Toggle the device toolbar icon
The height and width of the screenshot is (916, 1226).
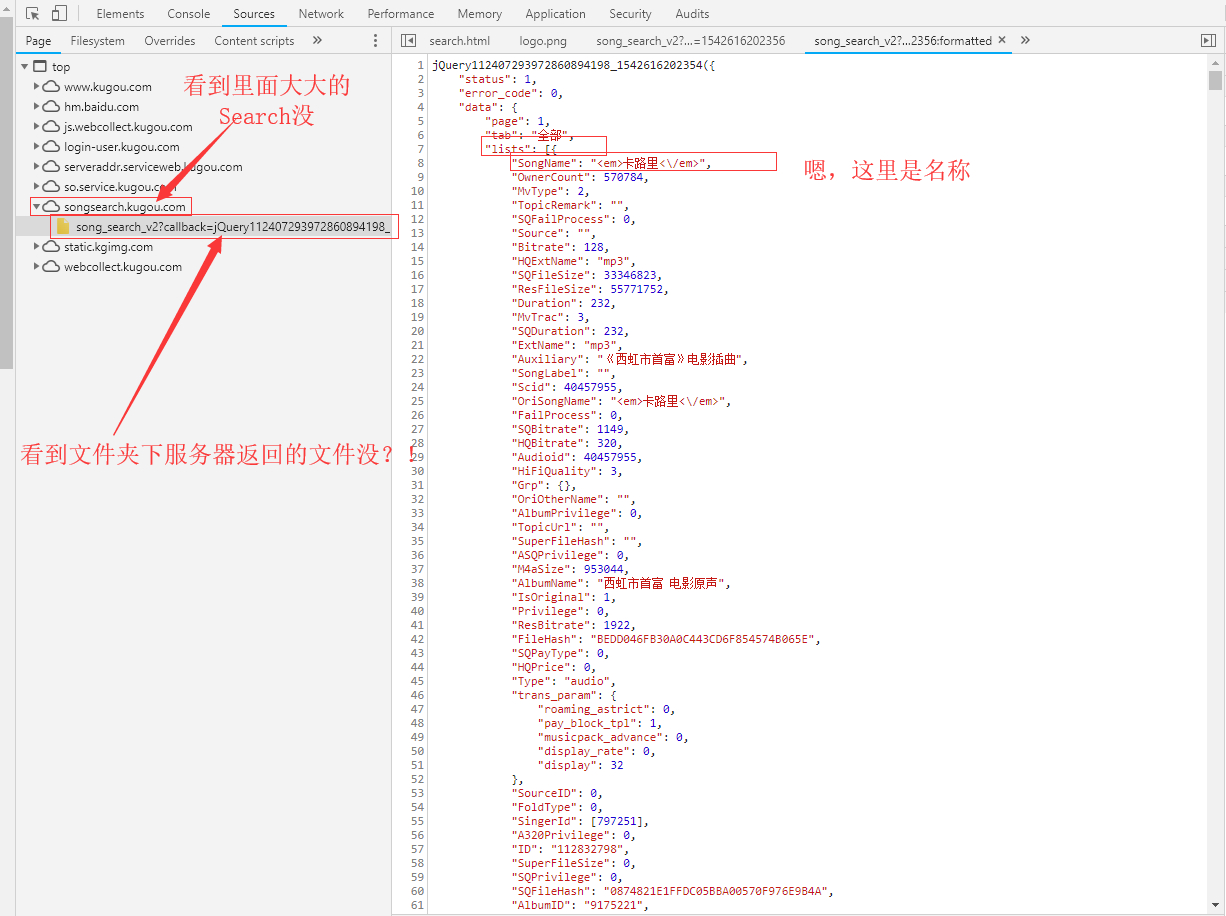(59, 14)
